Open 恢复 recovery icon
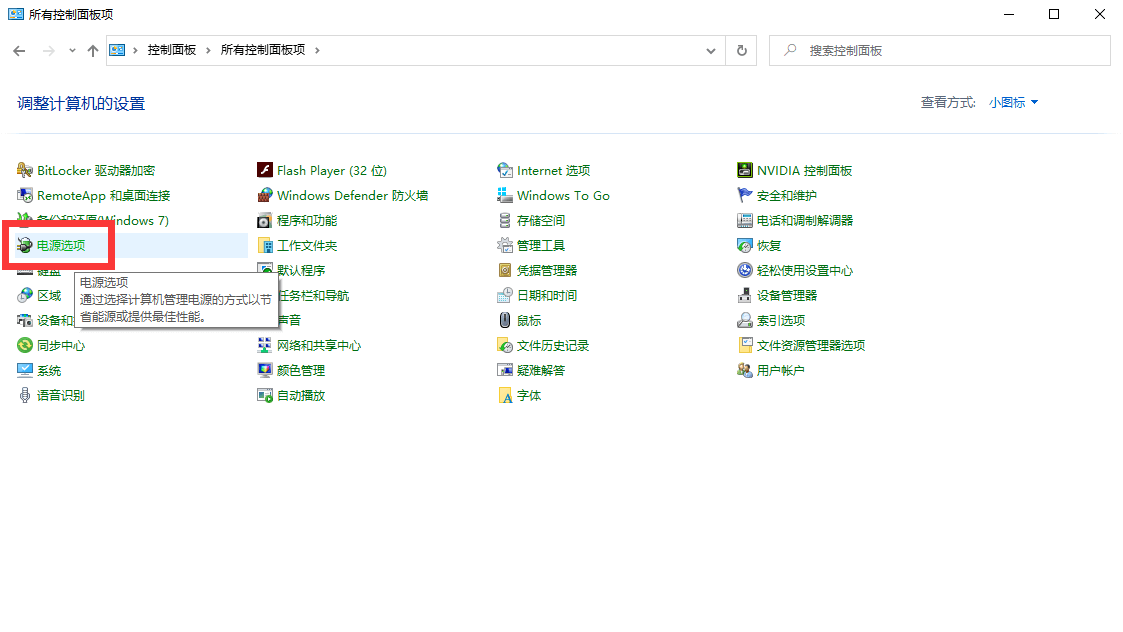 (745, 246)
